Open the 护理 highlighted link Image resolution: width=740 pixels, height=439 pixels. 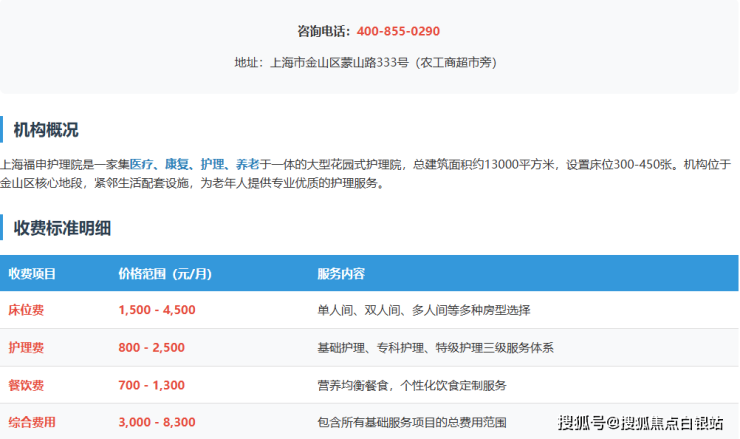(x=212, y=164)
